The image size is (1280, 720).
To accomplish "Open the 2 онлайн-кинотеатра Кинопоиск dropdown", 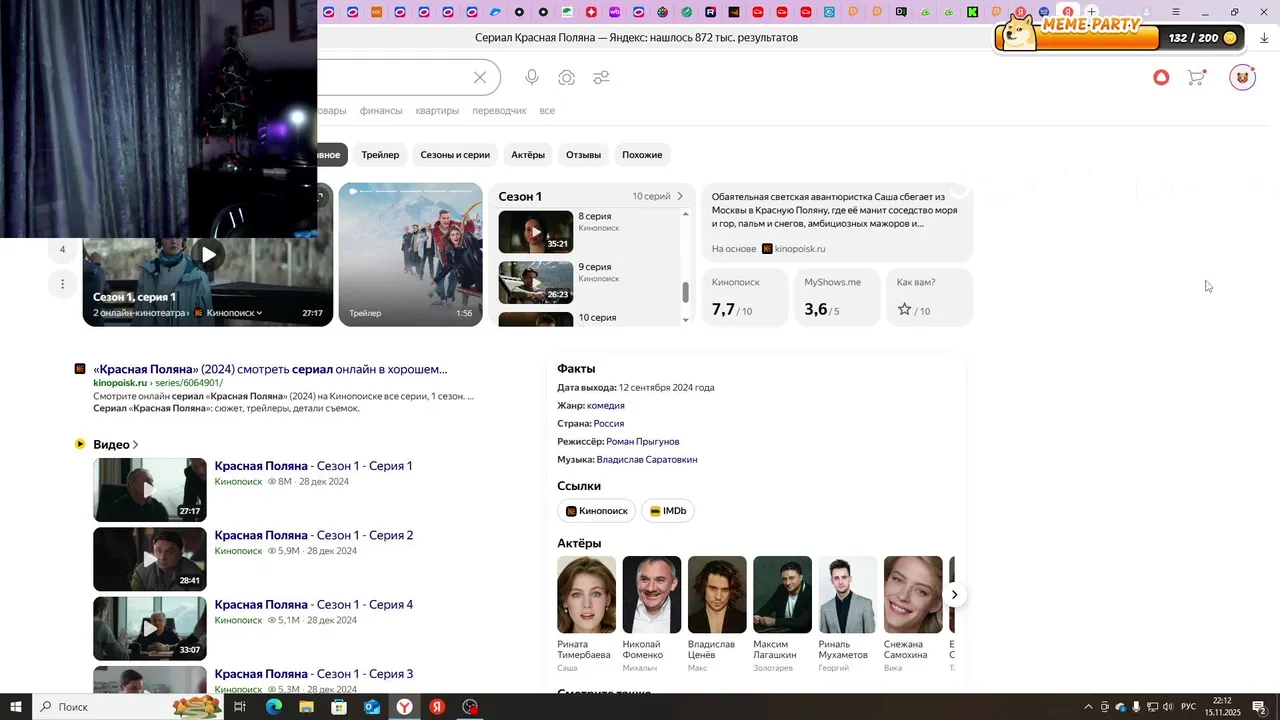I will click(178, 313).
